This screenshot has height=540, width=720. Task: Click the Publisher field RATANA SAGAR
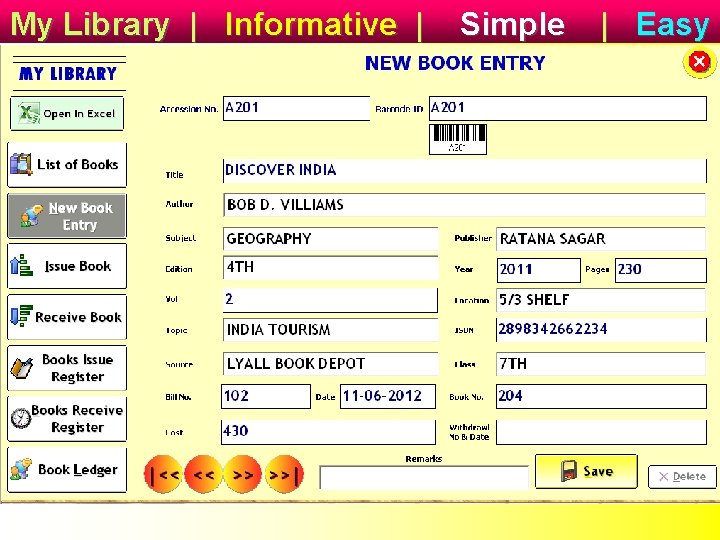click(x=601, y=239)
